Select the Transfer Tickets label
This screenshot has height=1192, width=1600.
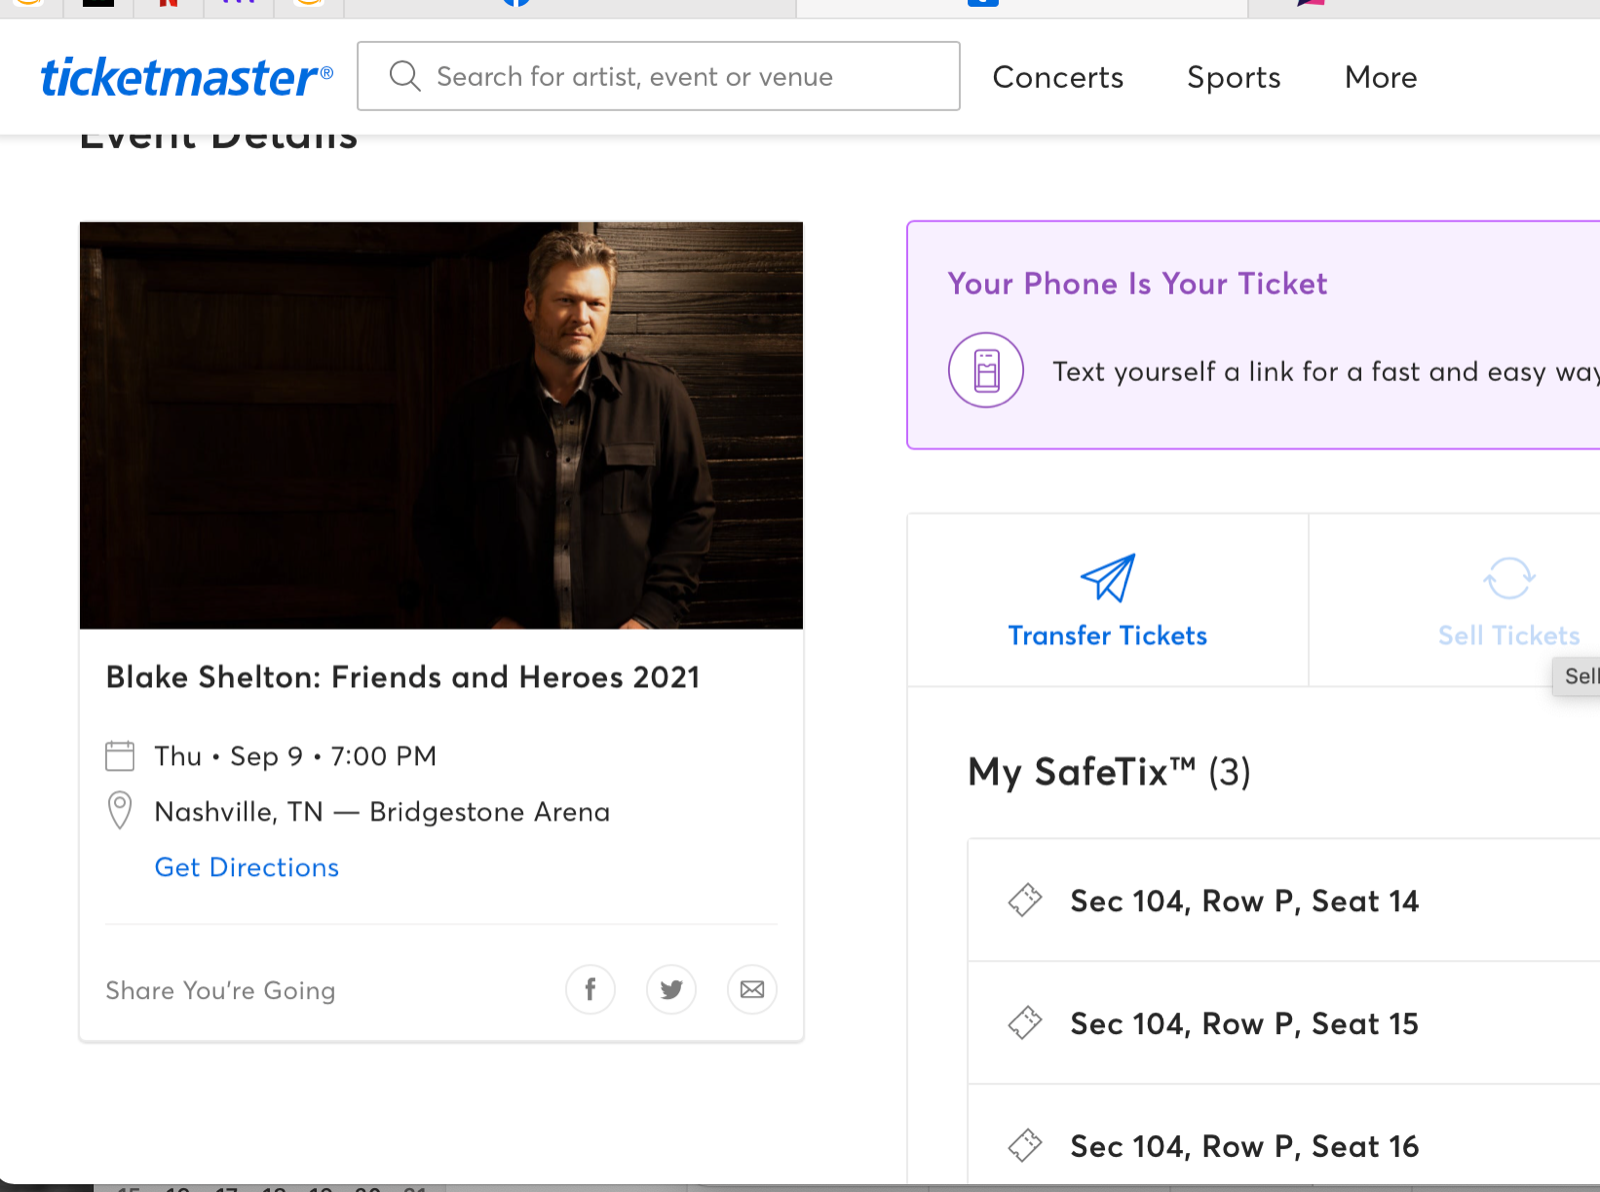1108,636
